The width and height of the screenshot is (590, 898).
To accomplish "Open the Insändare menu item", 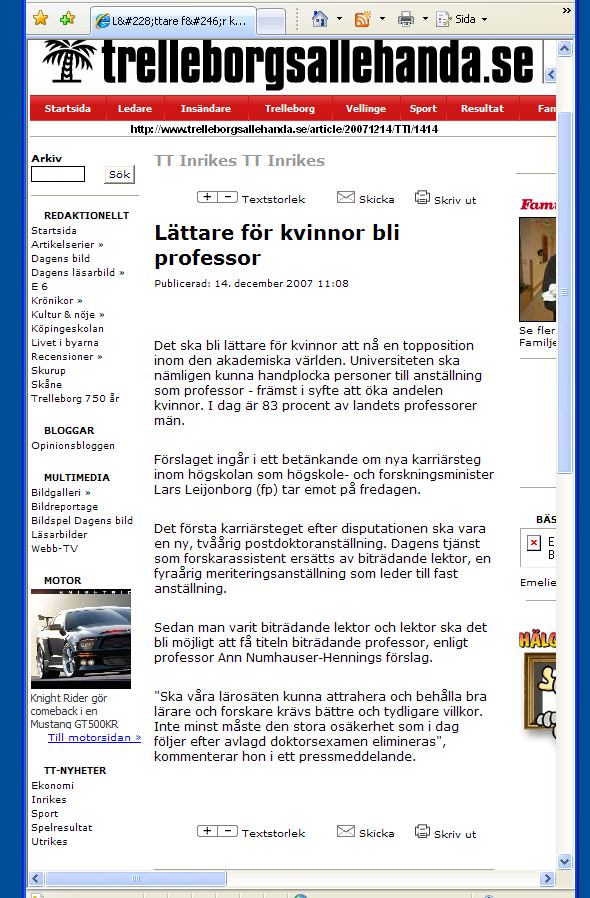I will 206,108.
